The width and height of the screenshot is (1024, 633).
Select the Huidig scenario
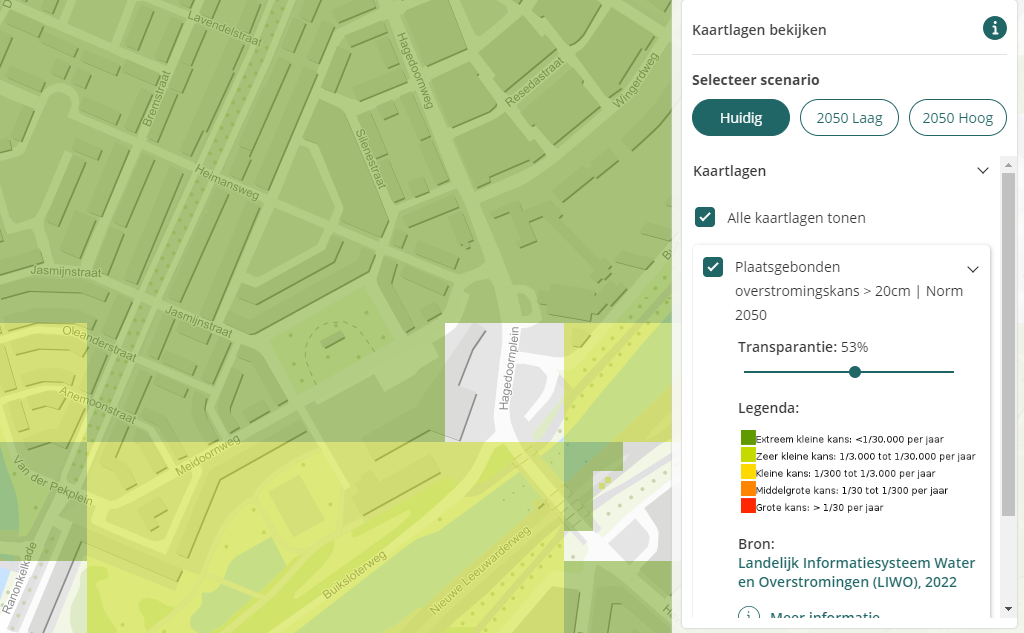tap(741, 118)
